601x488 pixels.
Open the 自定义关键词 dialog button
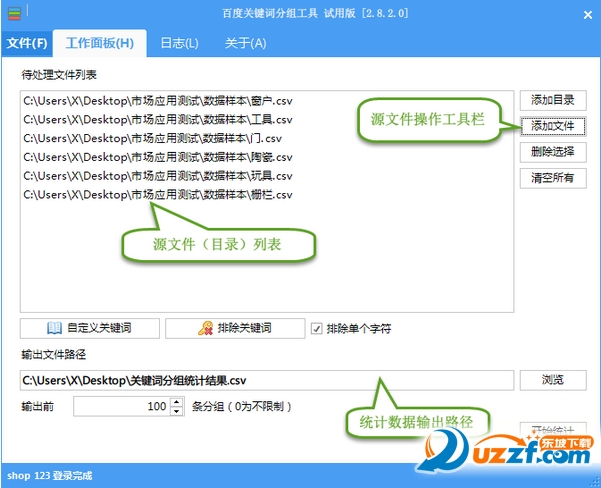pos(90,328)
